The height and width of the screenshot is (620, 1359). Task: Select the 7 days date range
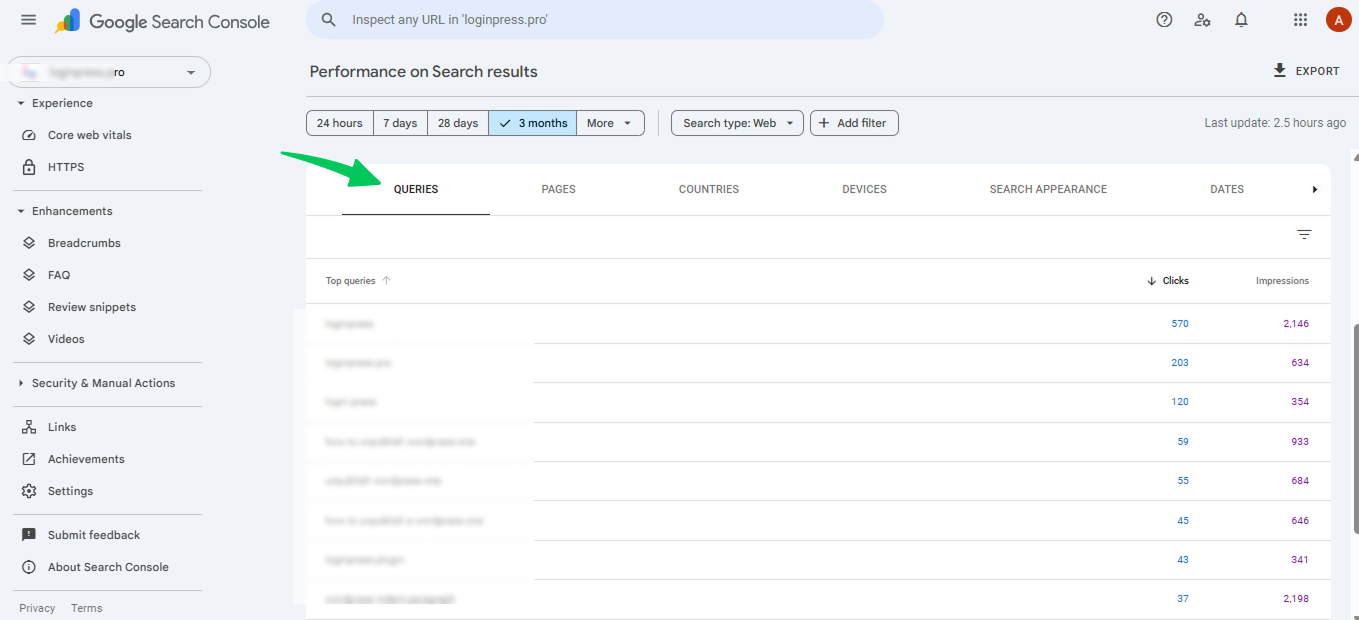pyautogui.click(x=400, y=122)
